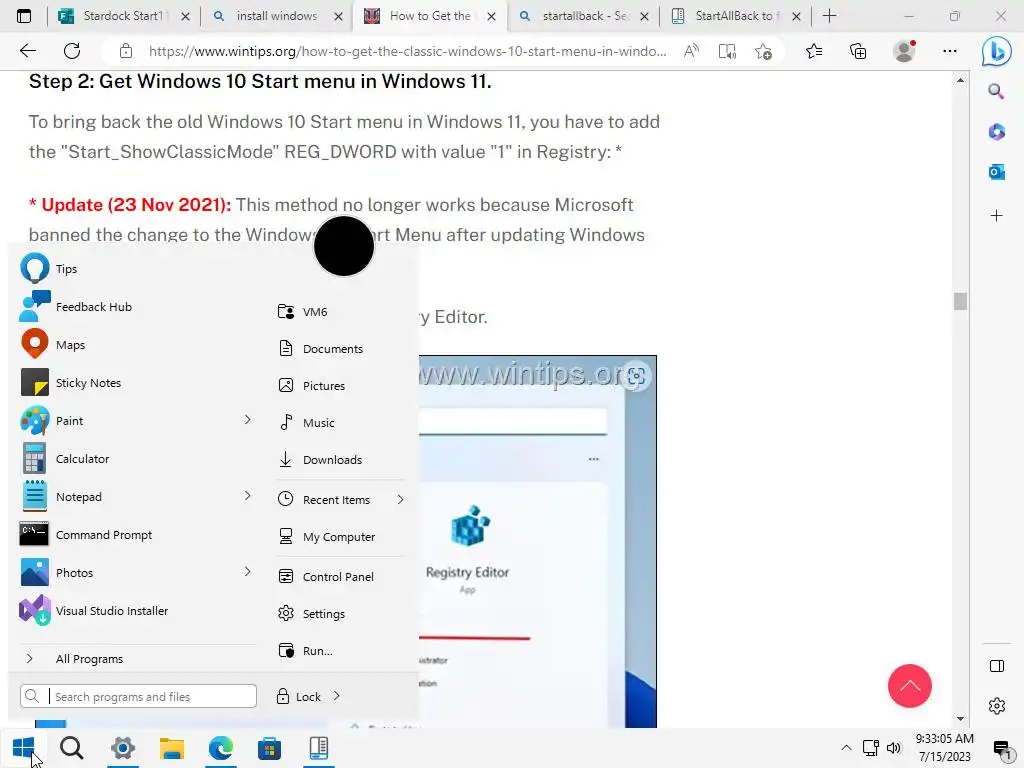The image size is (1024, 768).
Task: Open Pictures folder from Start menu
Action: point(341,385)
